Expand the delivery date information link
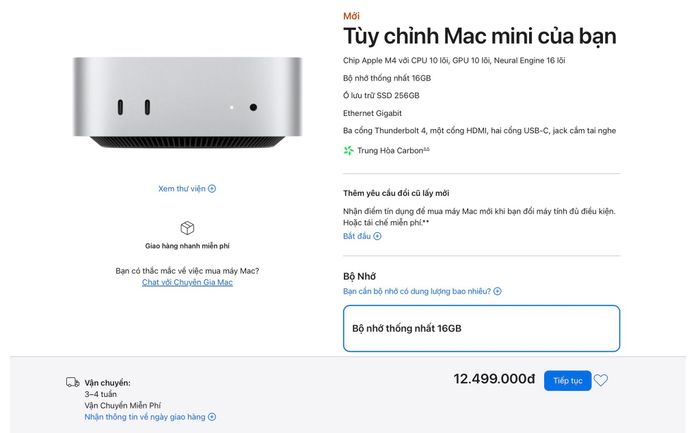This screenshot has width=700, height=433. 150,416
